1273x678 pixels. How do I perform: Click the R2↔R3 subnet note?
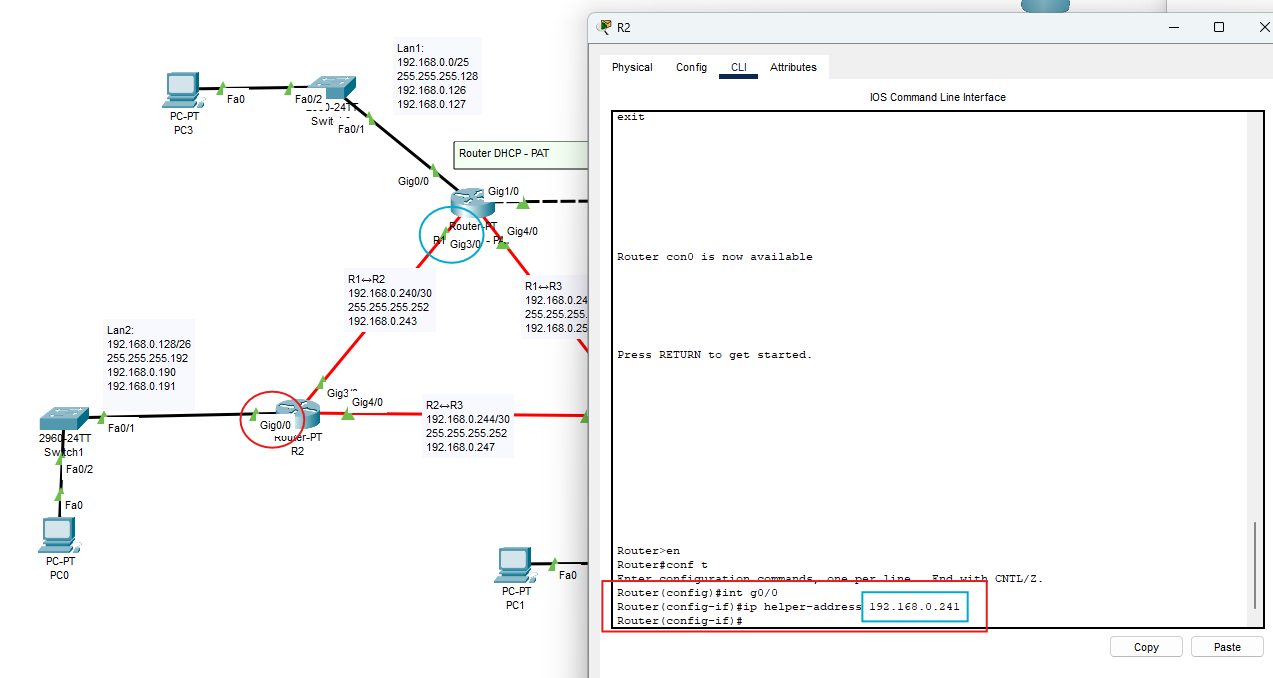tap(468, 426)
